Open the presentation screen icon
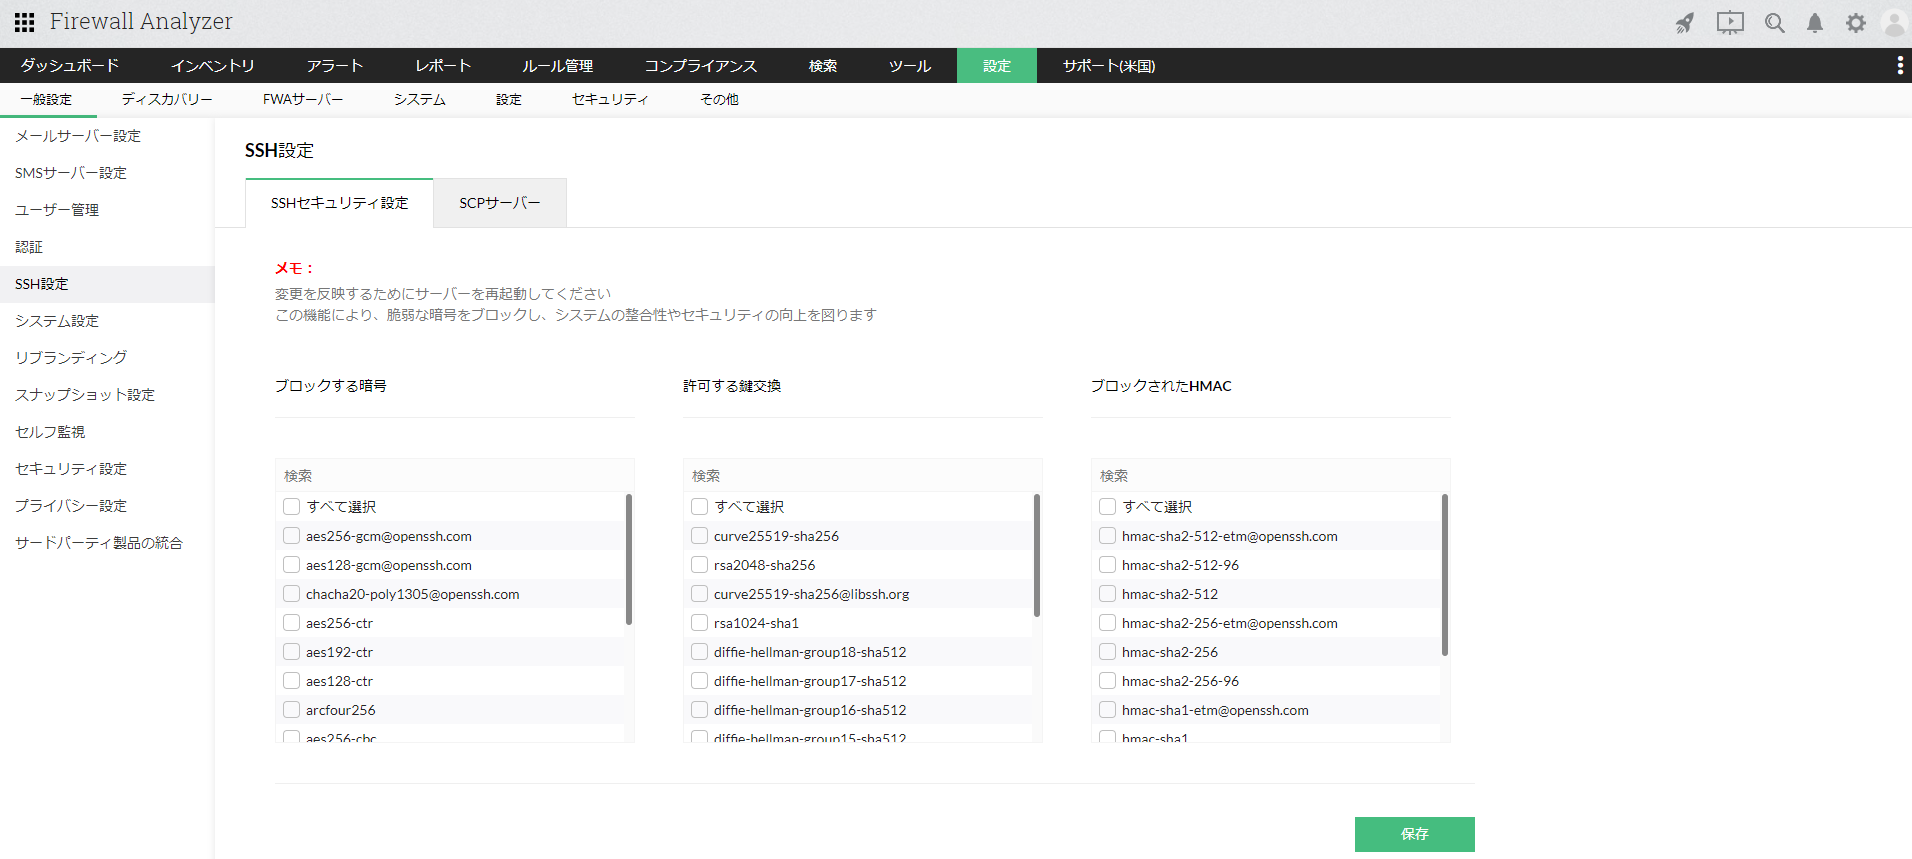Viewport: 1912px width, 859px height. click(1730, 23)
